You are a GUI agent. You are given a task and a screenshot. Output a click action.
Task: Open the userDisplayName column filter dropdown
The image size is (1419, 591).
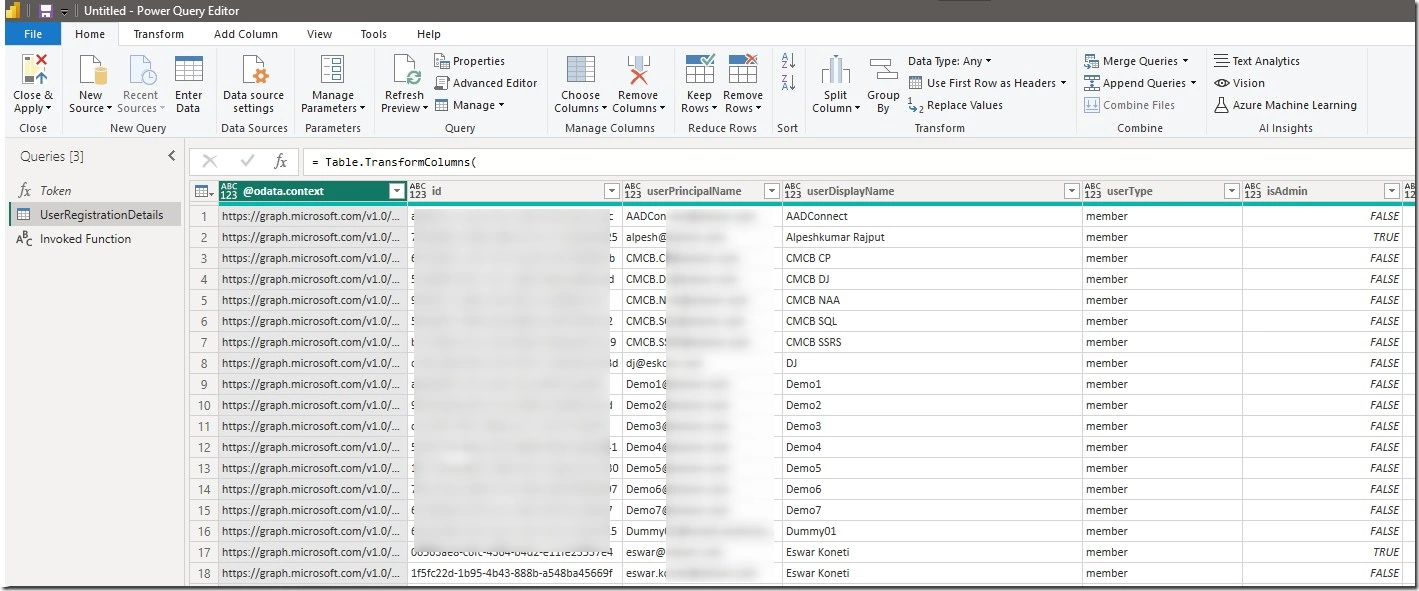[x=1071, y=191]
